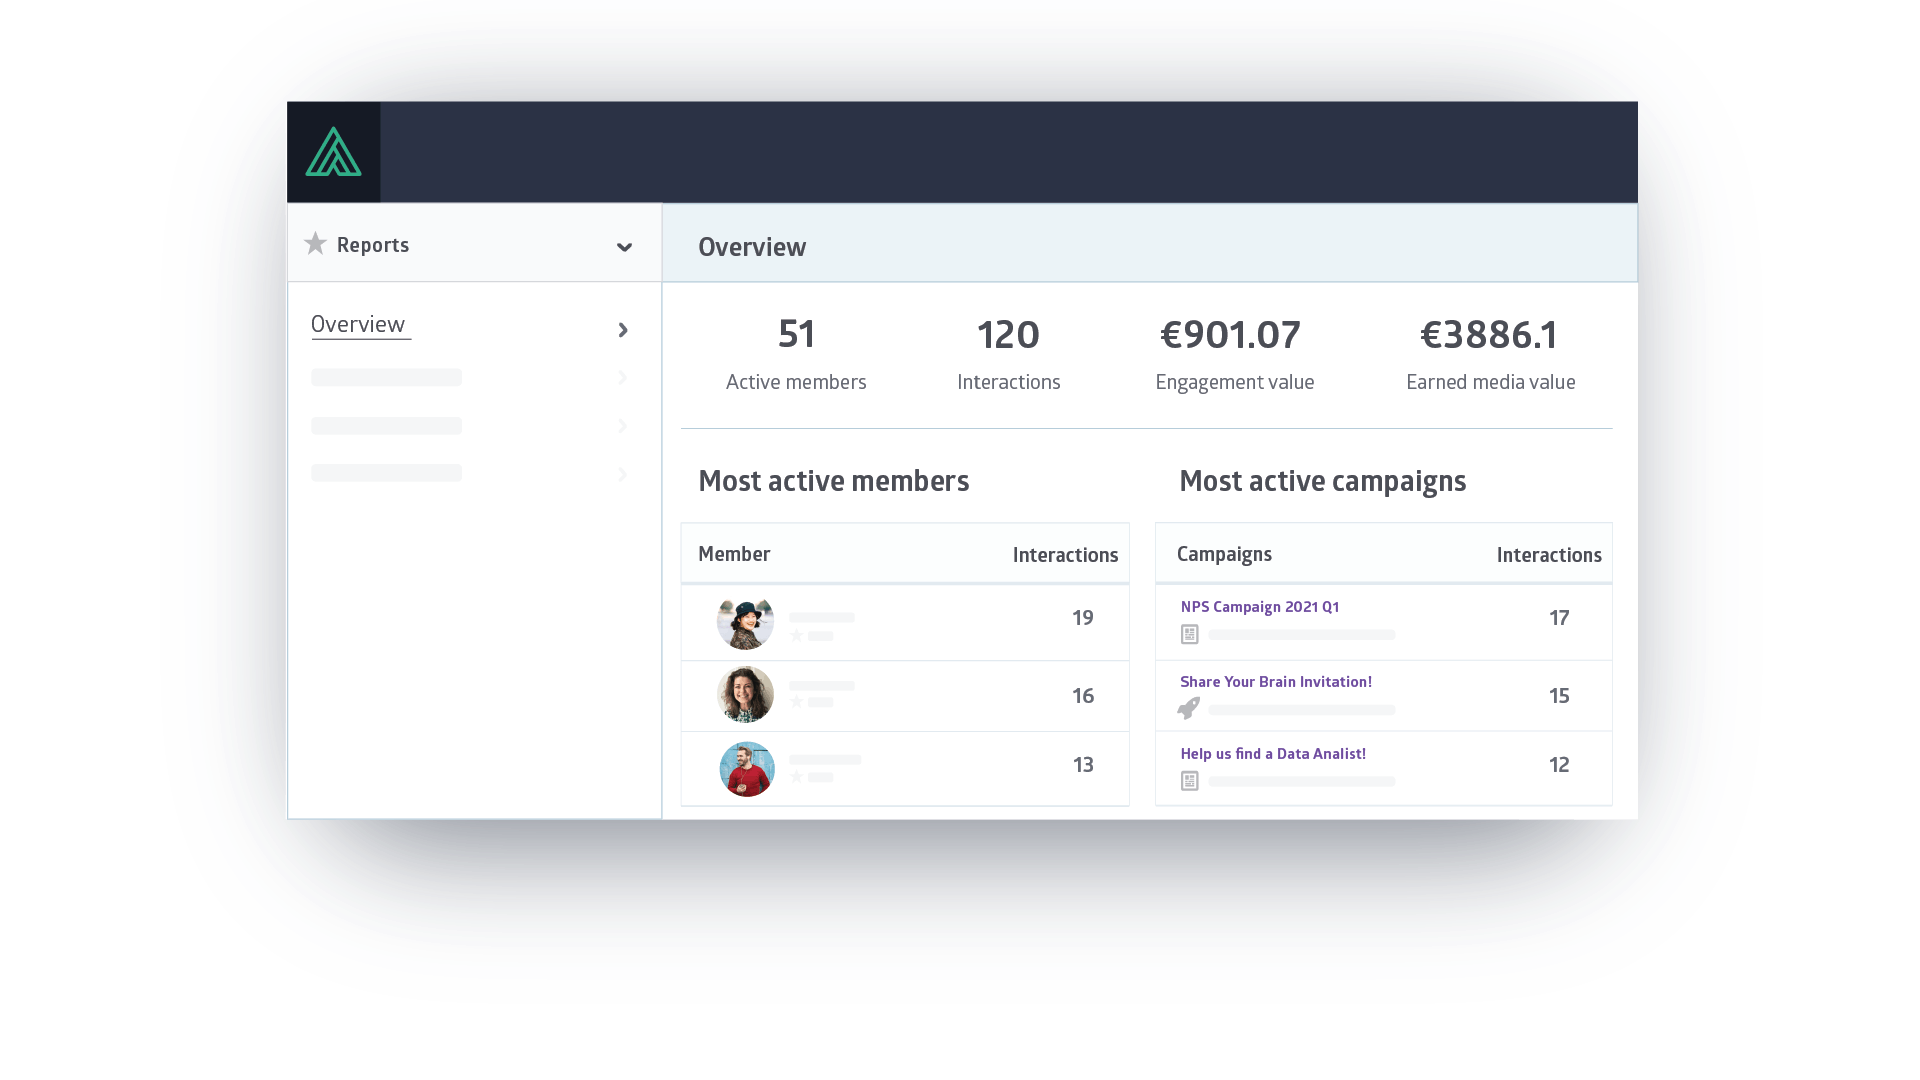
Task: Expand the last sidebar item chevron
Action: tap(623, 474)
